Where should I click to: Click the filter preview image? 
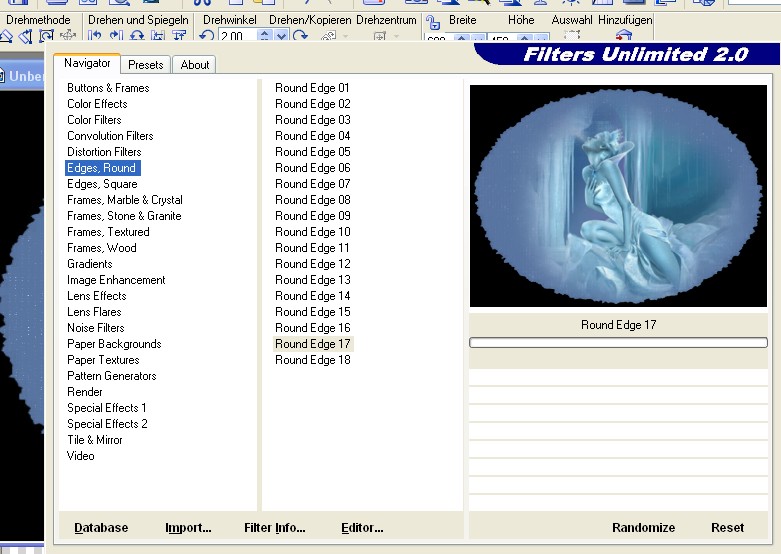click(x=618, y=196)
